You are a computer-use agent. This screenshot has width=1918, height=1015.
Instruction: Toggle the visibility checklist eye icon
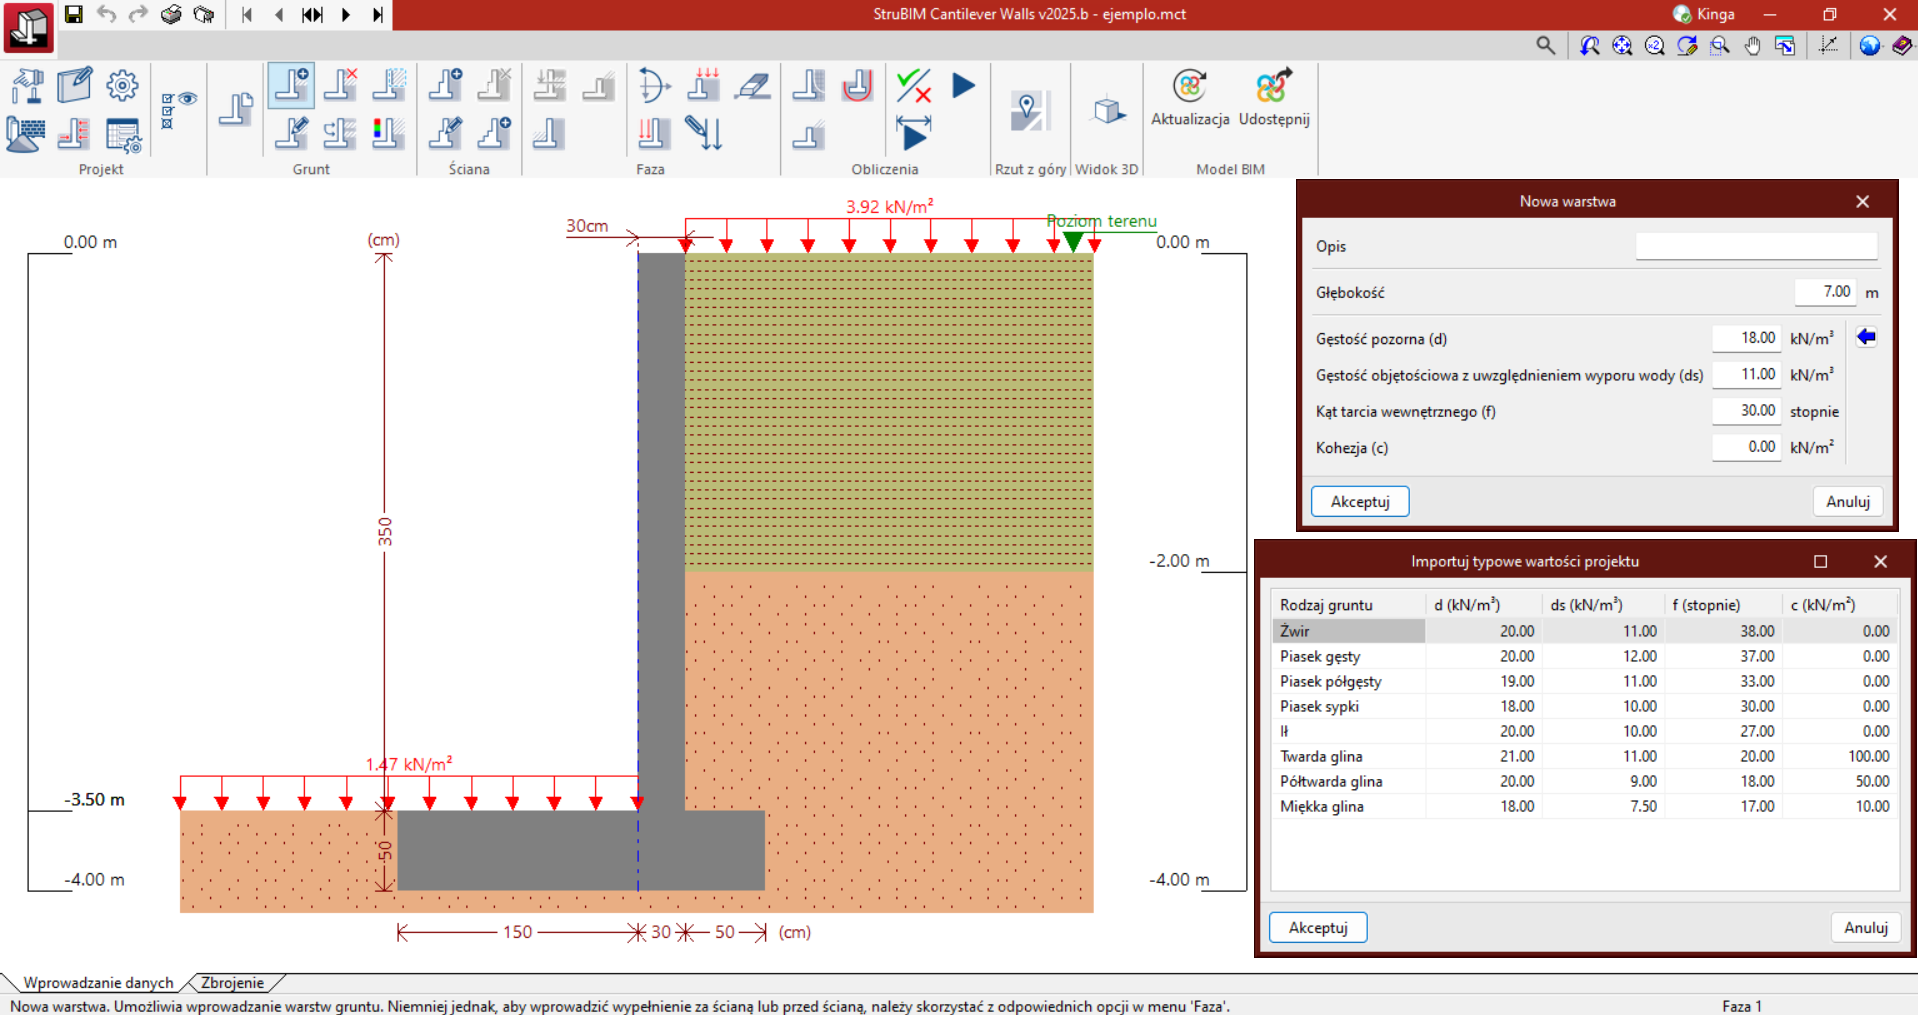178,110
